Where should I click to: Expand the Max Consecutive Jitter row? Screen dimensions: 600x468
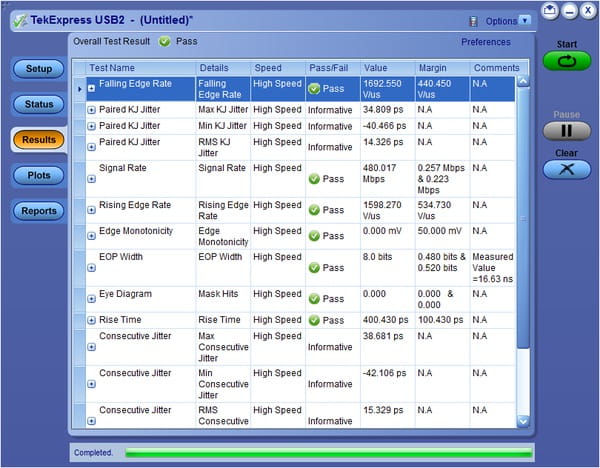pos(91,347)
